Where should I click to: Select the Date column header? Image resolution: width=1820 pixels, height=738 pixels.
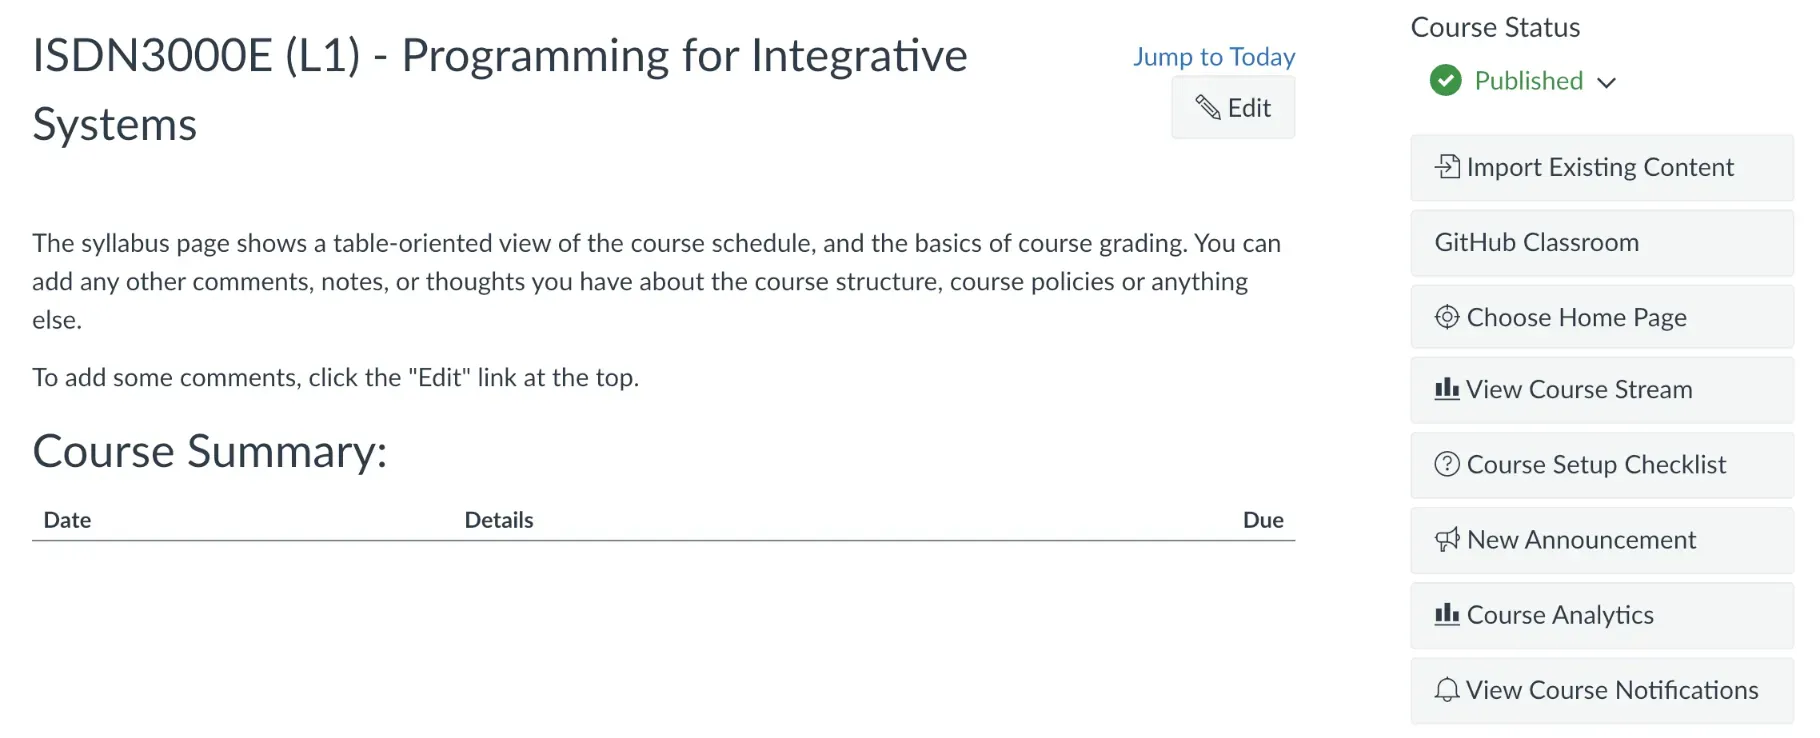click(67, 519)
